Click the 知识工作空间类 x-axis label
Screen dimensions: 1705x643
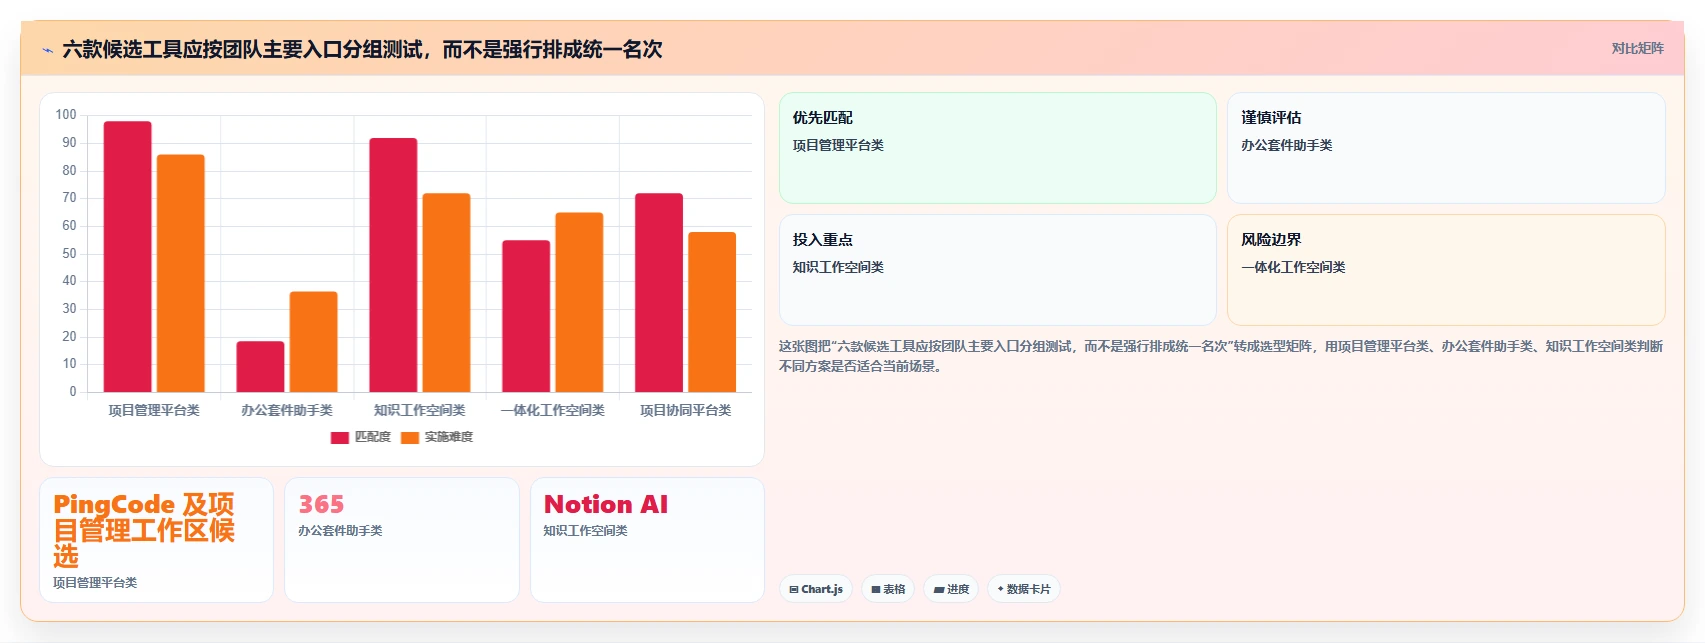[420, 410]
